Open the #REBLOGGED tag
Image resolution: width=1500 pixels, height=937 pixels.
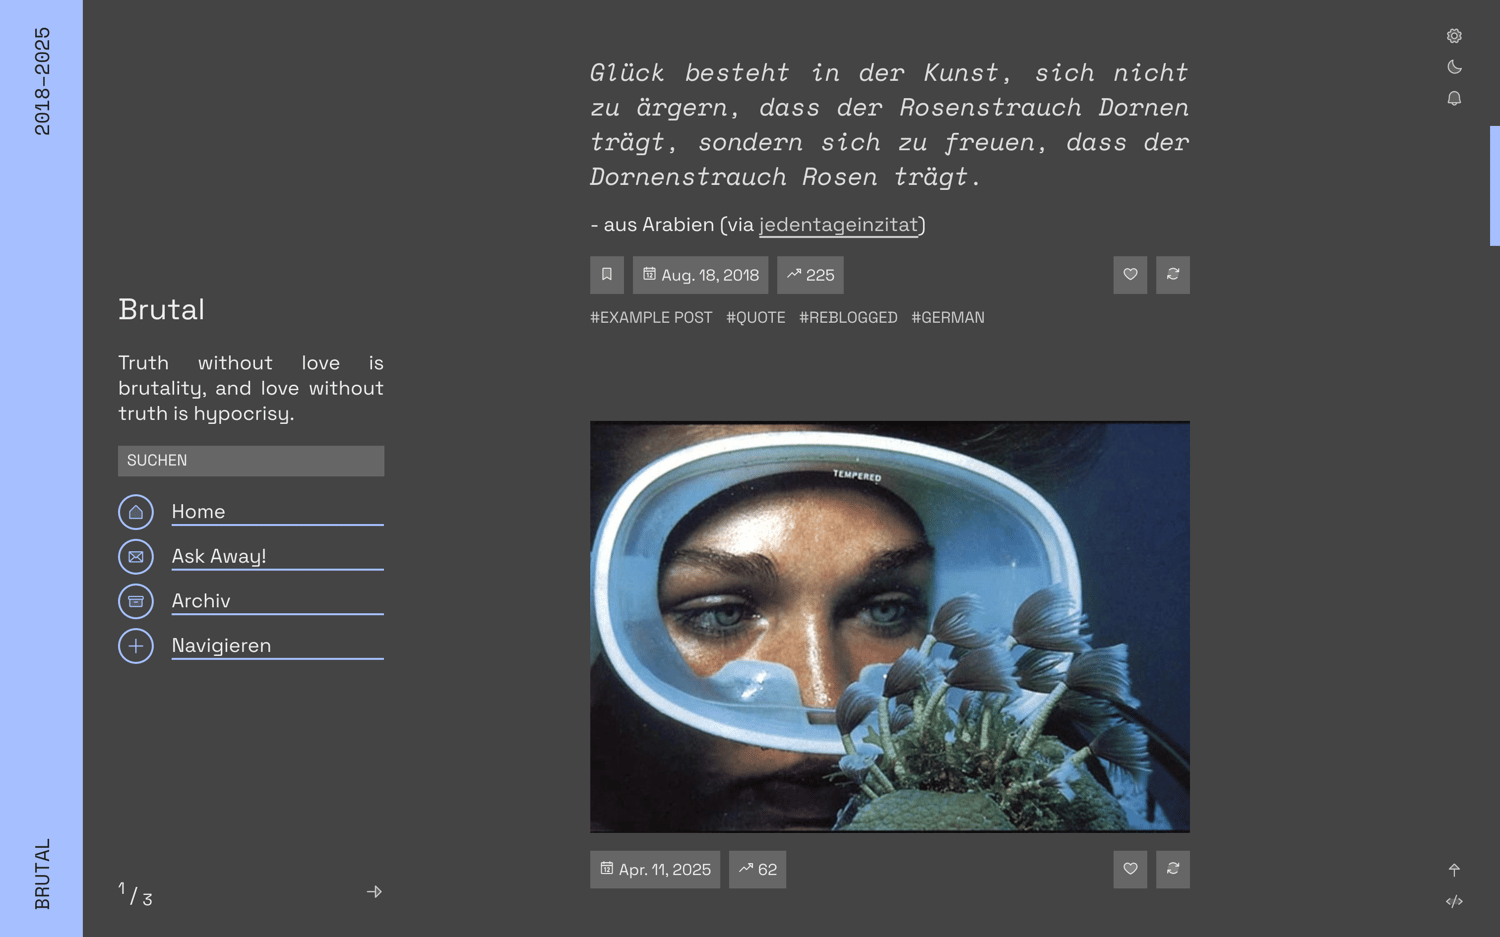coord(848,317)
